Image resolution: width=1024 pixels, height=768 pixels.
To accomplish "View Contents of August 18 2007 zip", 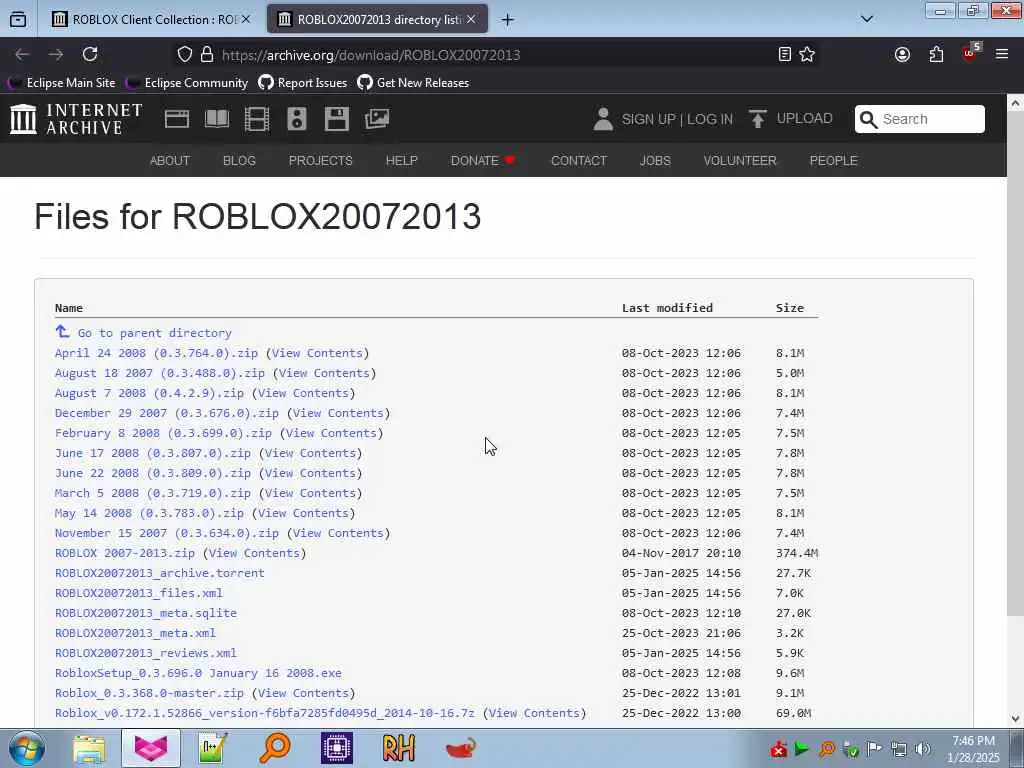I will 324,373.
